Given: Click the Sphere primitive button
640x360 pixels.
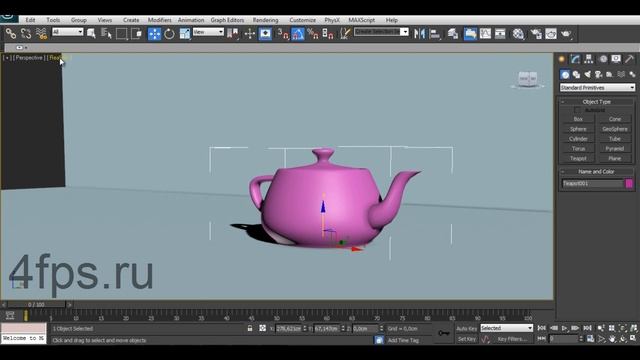Looking at the screenshot, I should click(578, 129).
